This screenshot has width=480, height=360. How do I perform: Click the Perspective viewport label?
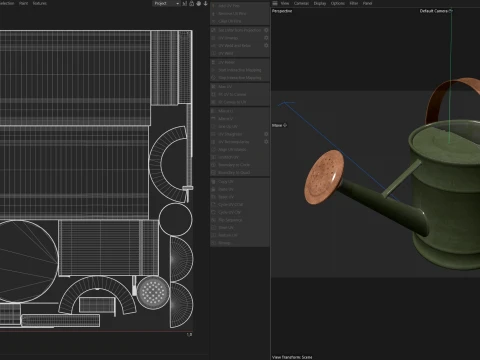[x=282, y=11]
